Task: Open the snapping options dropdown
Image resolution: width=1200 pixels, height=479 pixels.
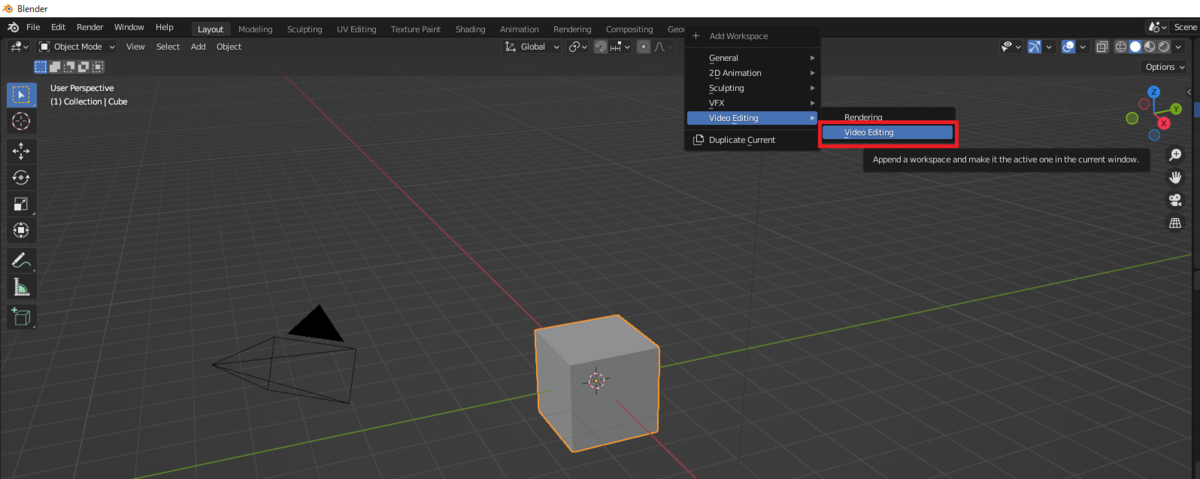Action: point(619,46)
